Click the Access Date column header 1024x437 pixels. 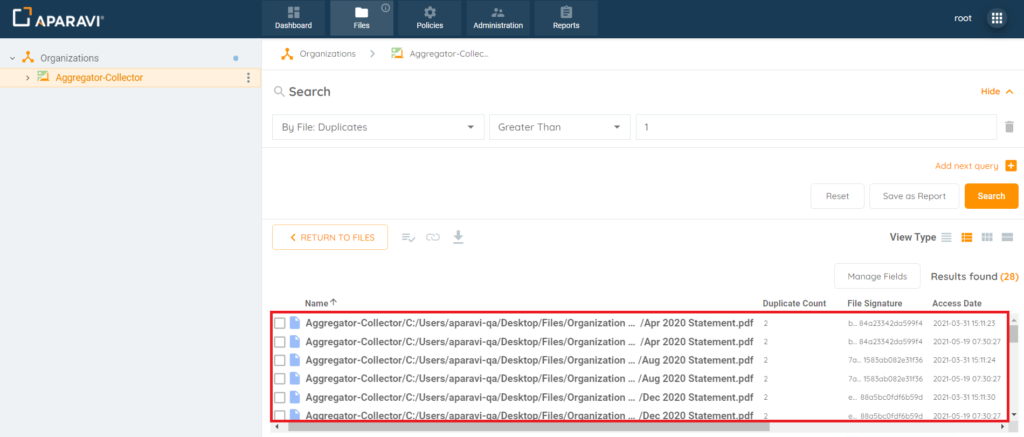[x=957, y=303]
